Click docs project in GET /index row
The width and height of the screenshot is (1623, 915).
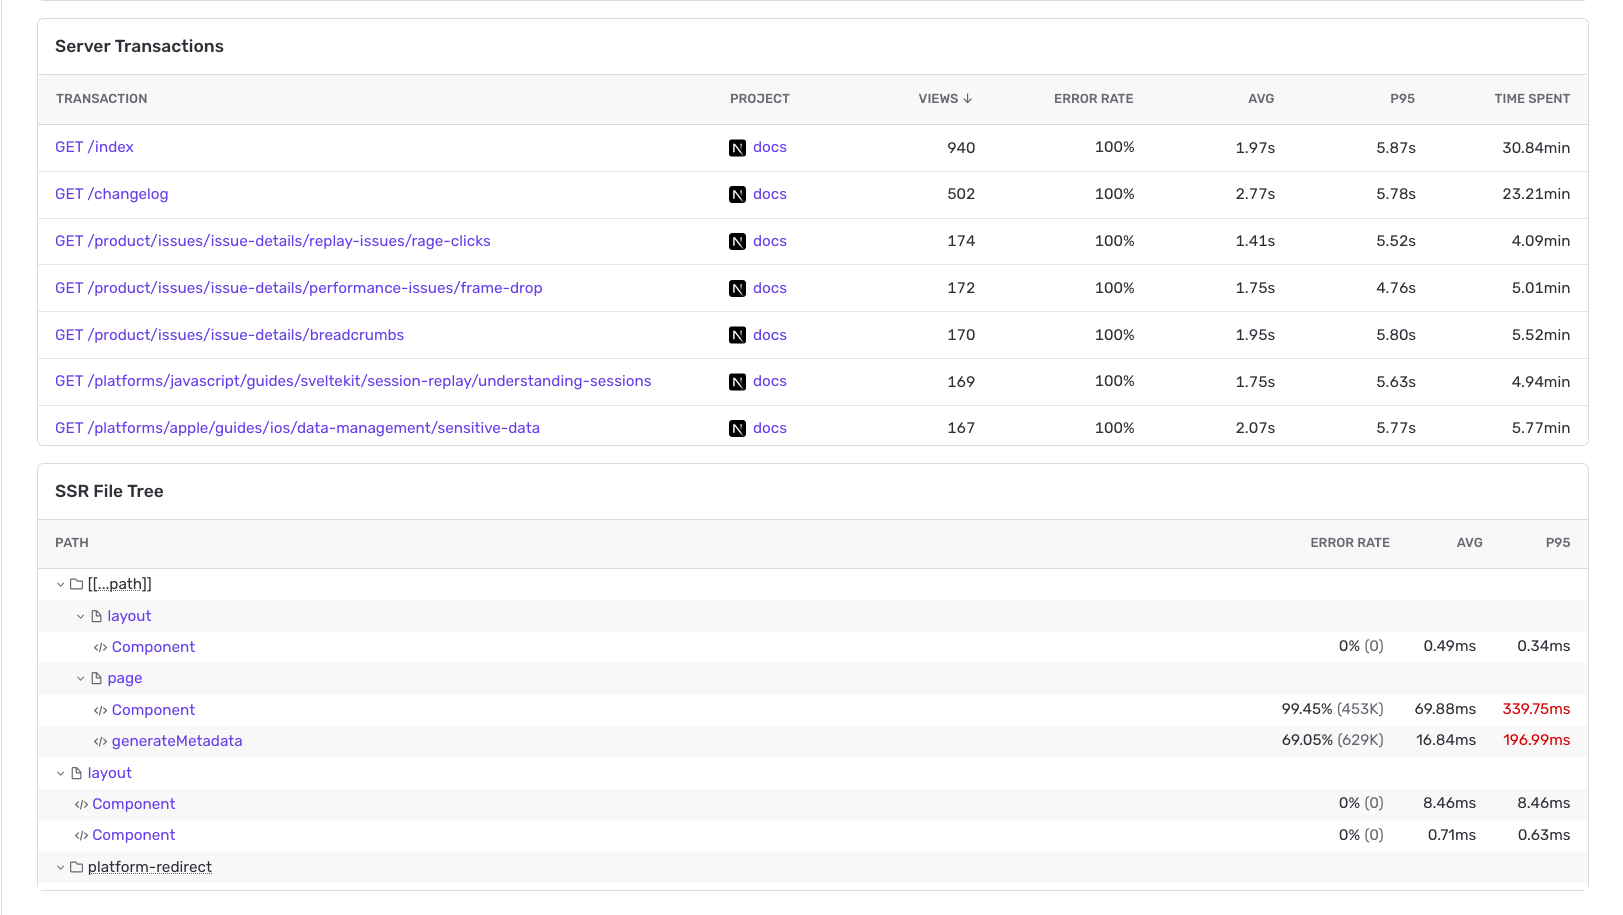click(770, 147)
